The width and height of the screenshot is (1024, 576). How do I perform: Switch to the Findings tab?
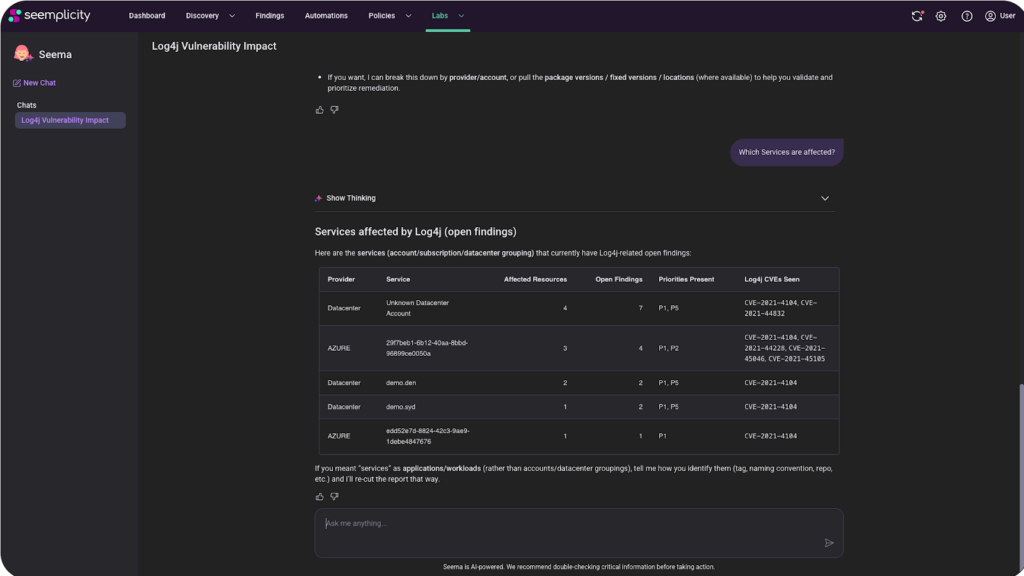click(x=270, y=16)
